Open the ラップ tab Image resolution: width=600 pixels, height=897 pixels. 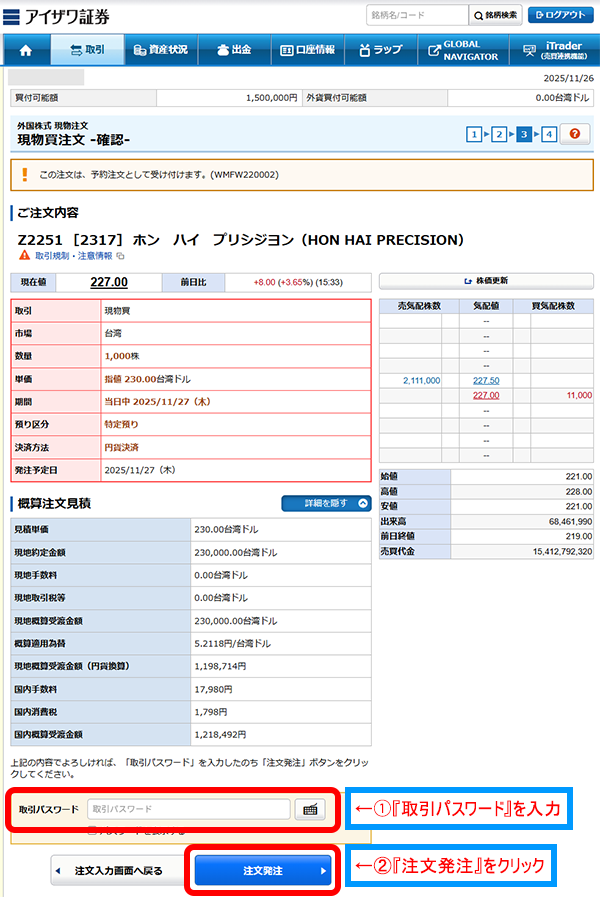click(381, 50)
